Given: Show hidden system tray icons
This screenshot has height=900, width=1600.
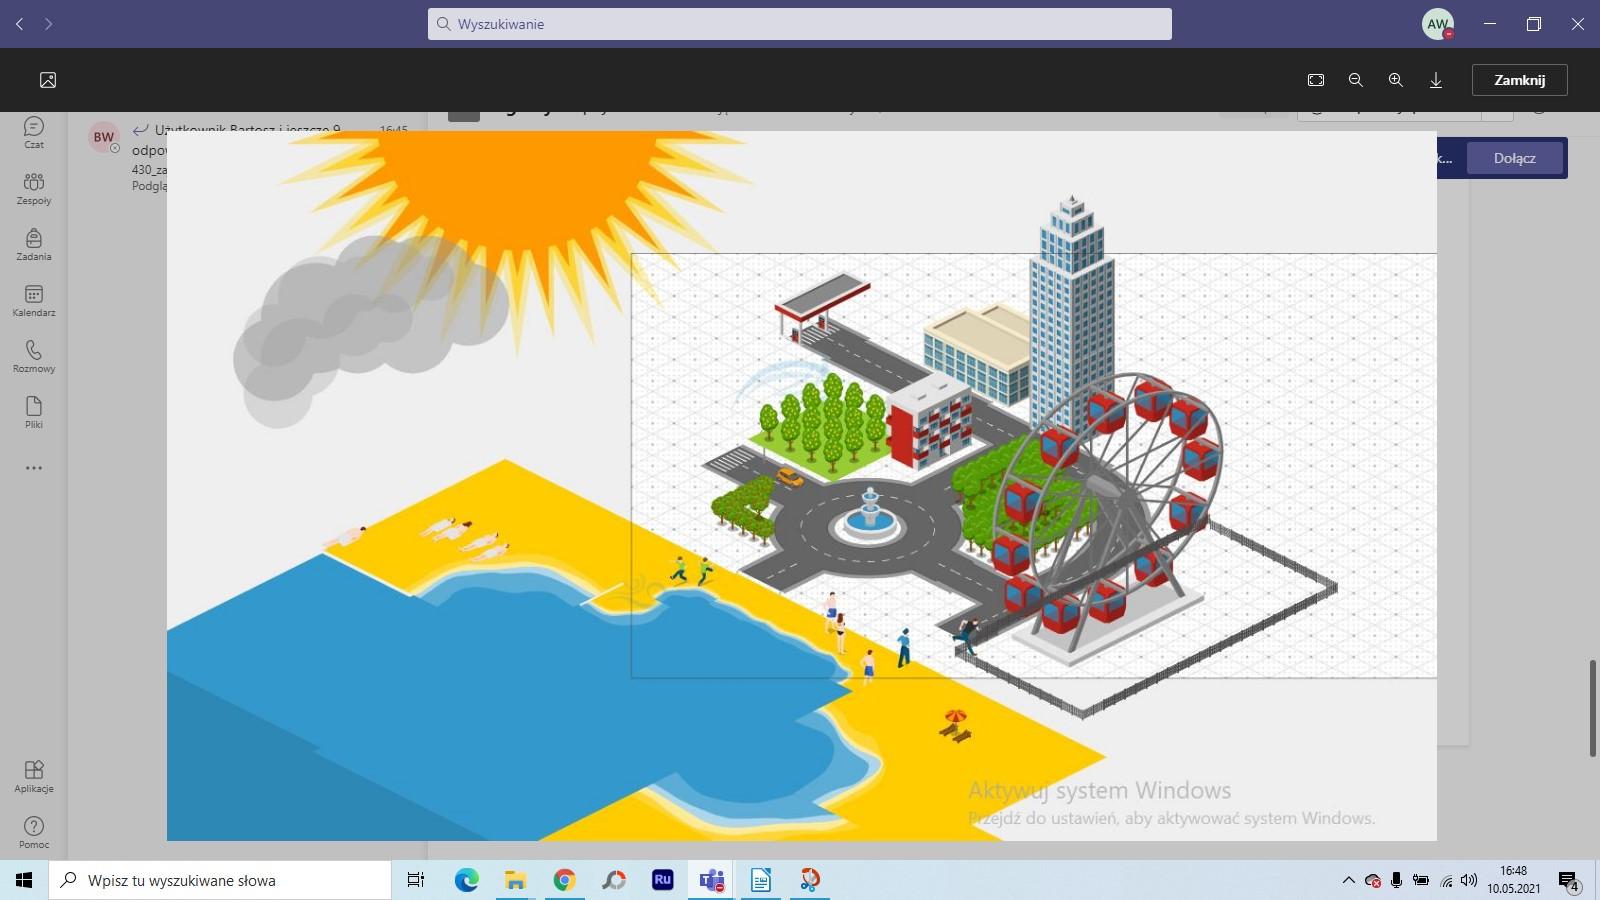Looking at the screenshot, I should (x=1348, y=880).
